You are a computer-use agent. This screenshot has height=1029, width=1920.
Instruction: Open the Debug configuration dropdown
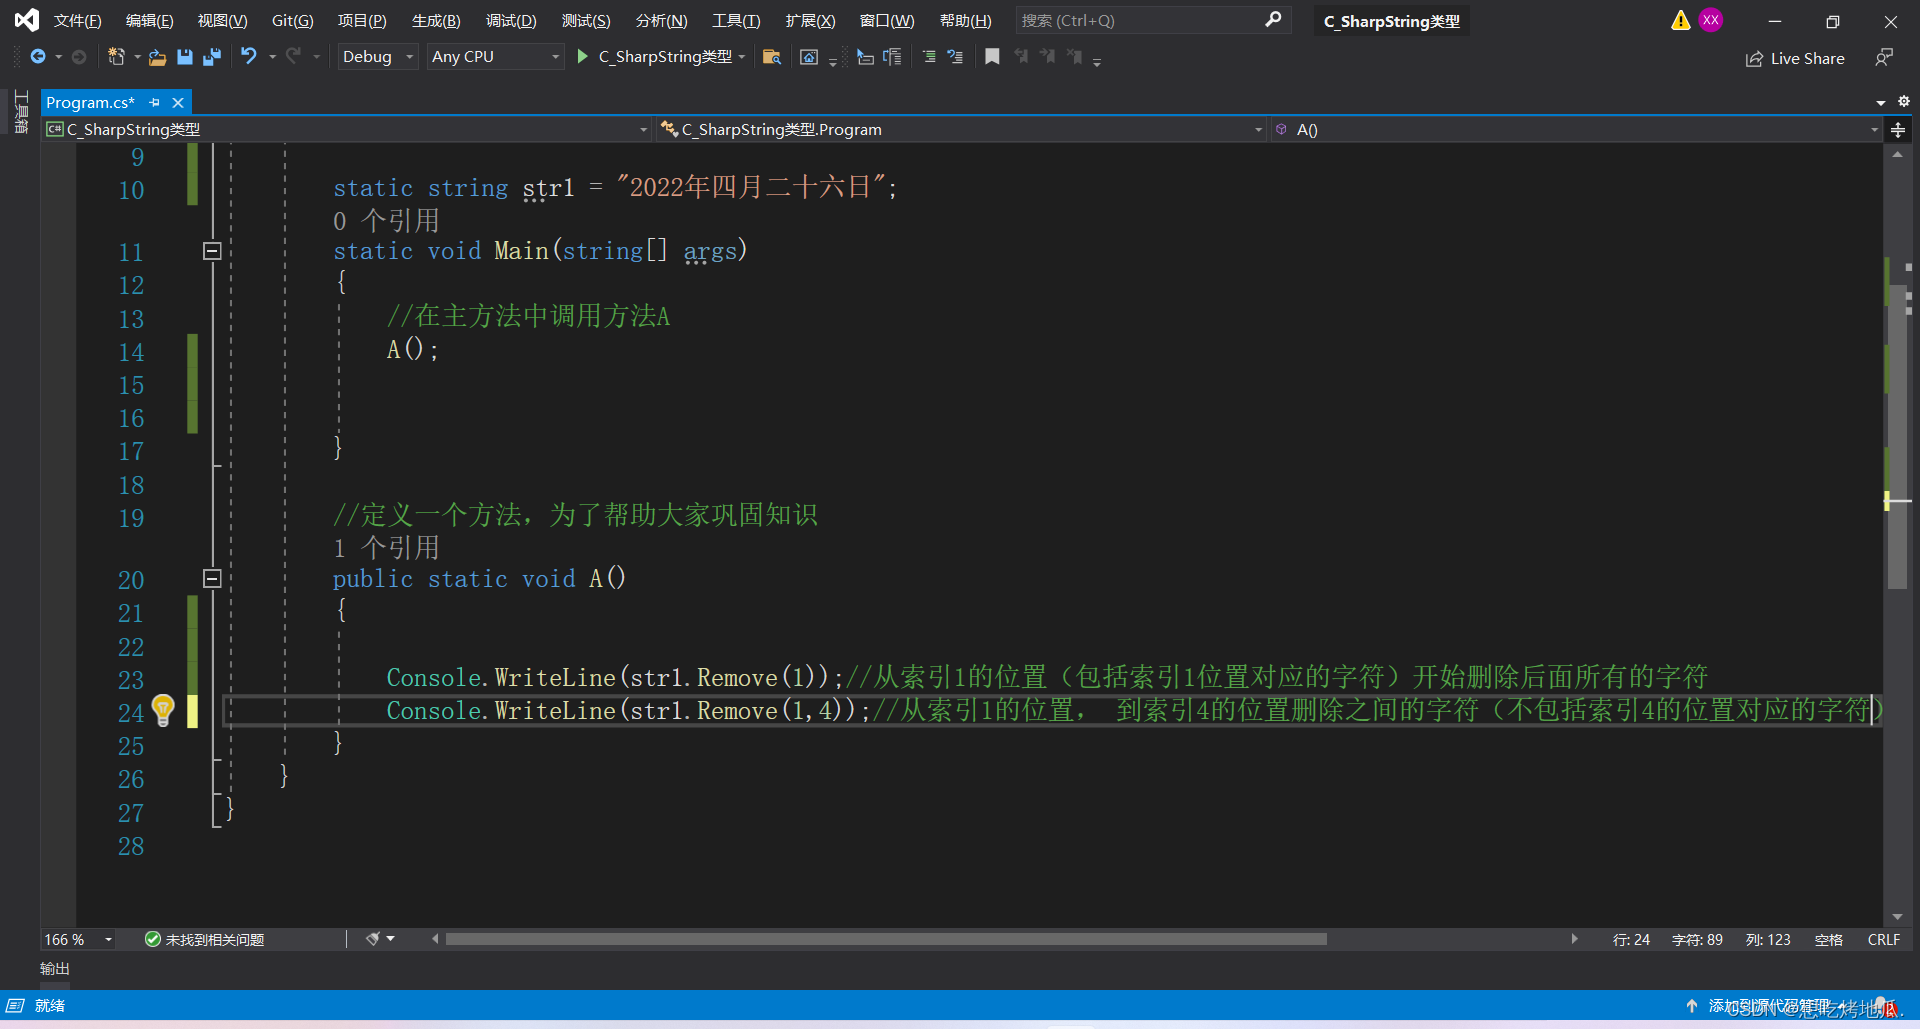coord(378,57)
